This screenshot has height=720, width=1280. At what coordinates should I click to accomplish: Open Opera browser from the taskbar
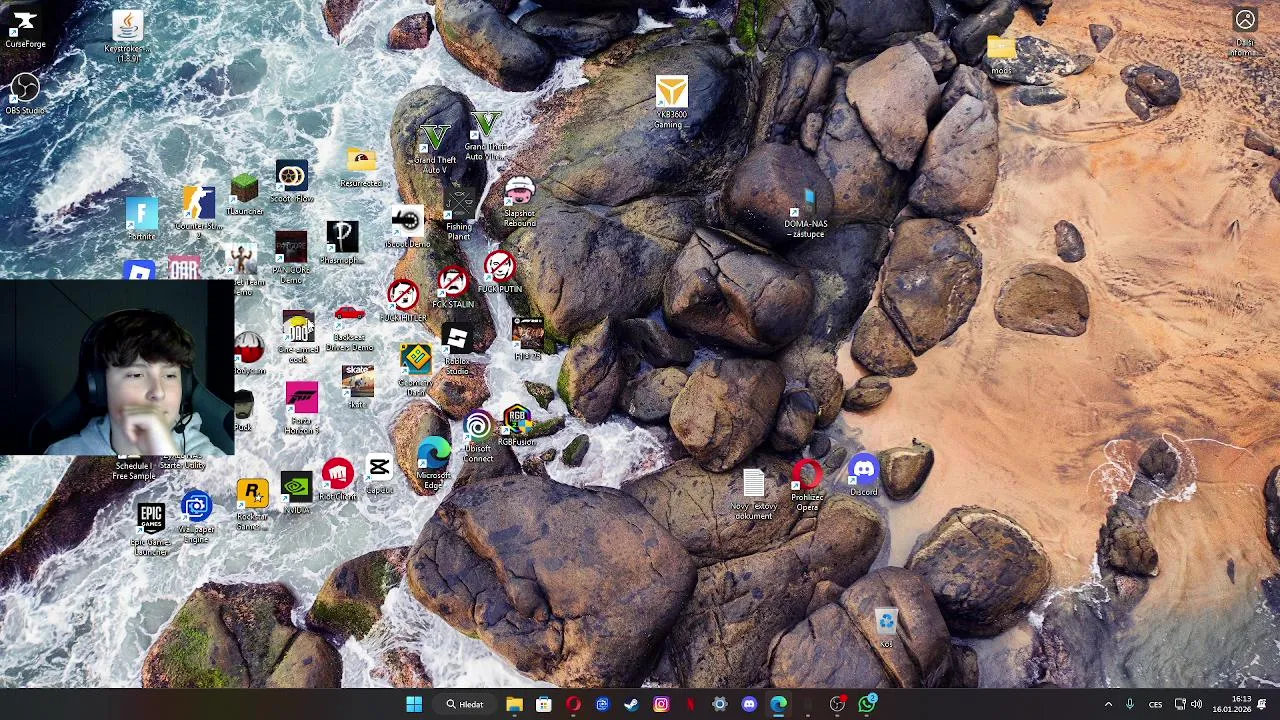pos(573,704)
